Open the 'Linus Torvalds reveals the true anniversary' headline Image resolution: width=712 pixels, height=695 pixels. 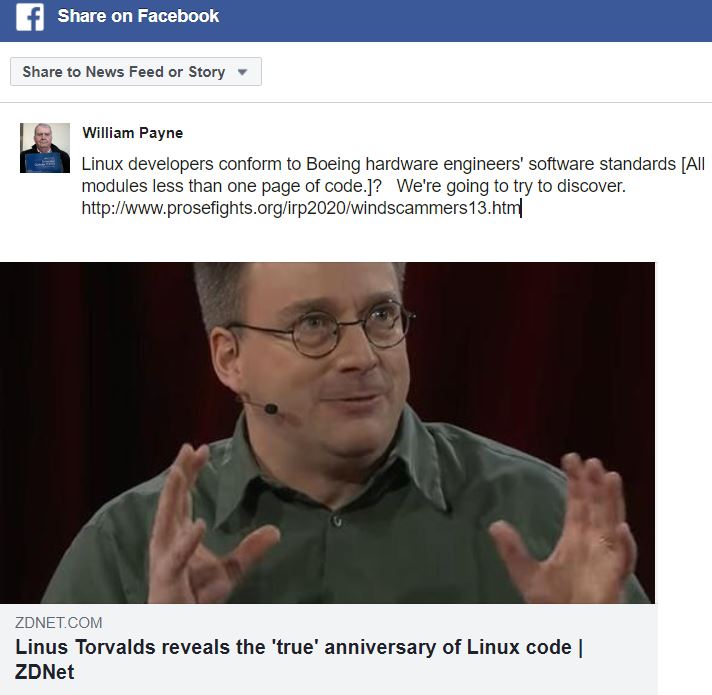pos(299,659)
